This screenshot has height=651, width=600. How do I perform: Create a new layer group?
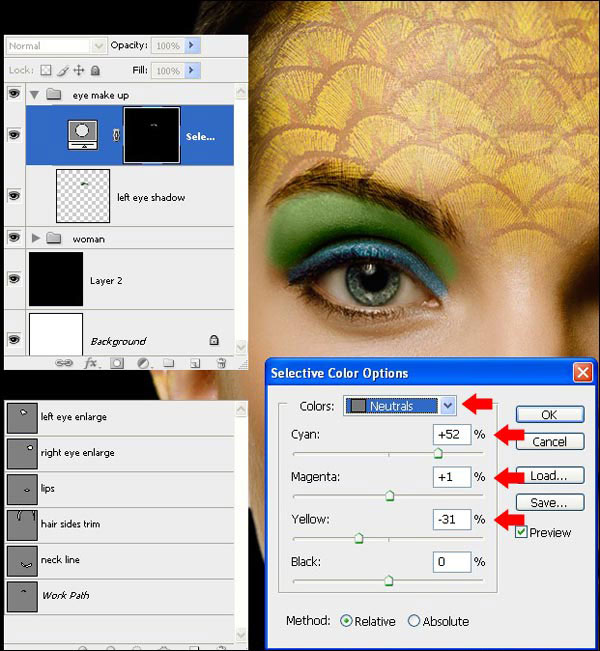point(168,363)
